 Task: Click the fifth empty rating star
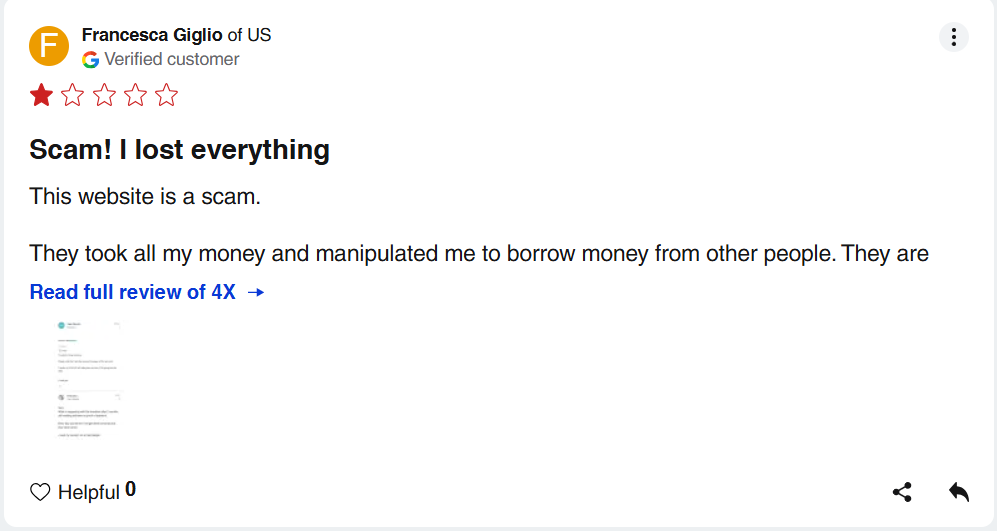point(166,95)
